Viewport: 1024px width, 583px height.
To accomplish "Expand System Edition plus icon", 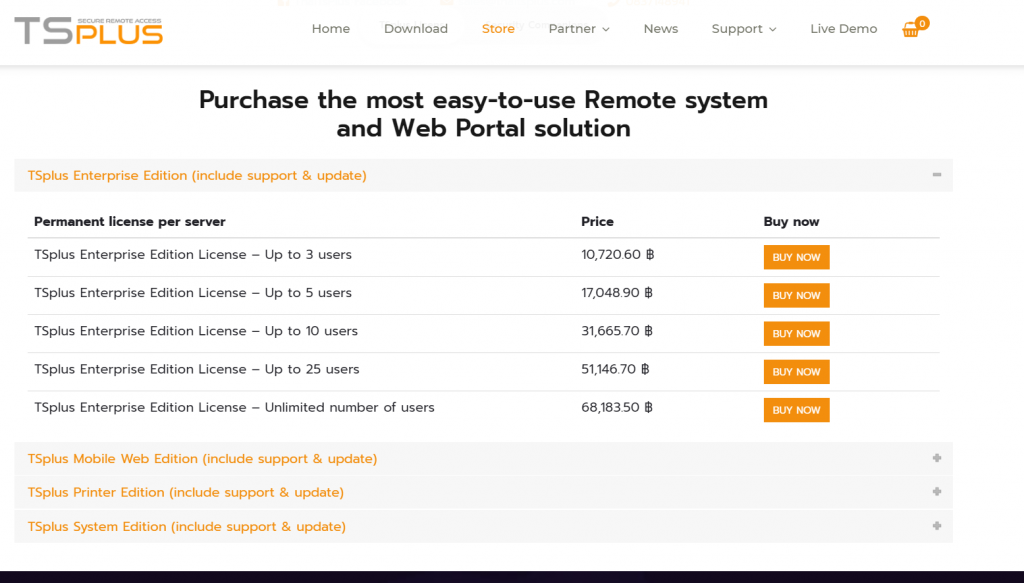I will pyautogui.click(x=937, y=526).
